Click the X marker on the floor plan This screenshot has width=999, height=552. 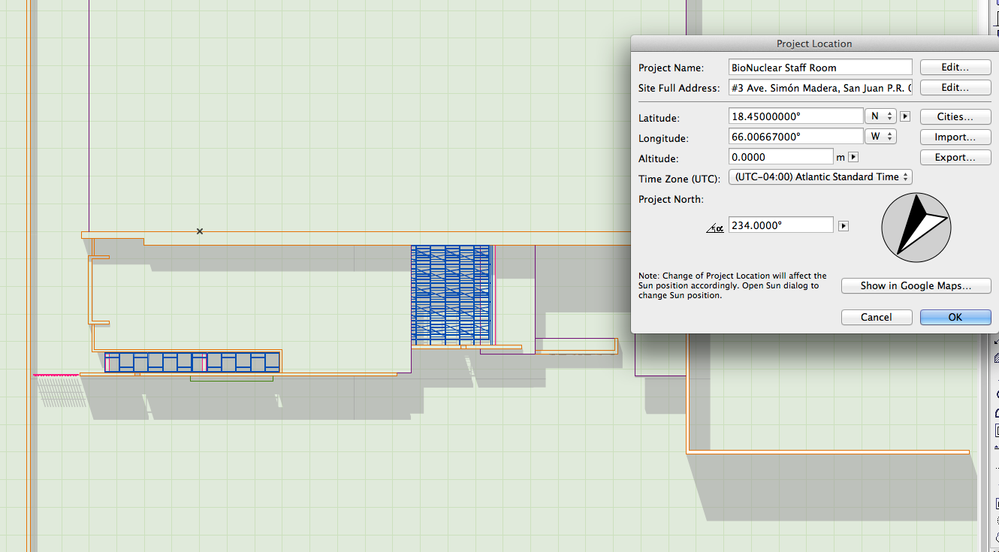coord(199,231)
